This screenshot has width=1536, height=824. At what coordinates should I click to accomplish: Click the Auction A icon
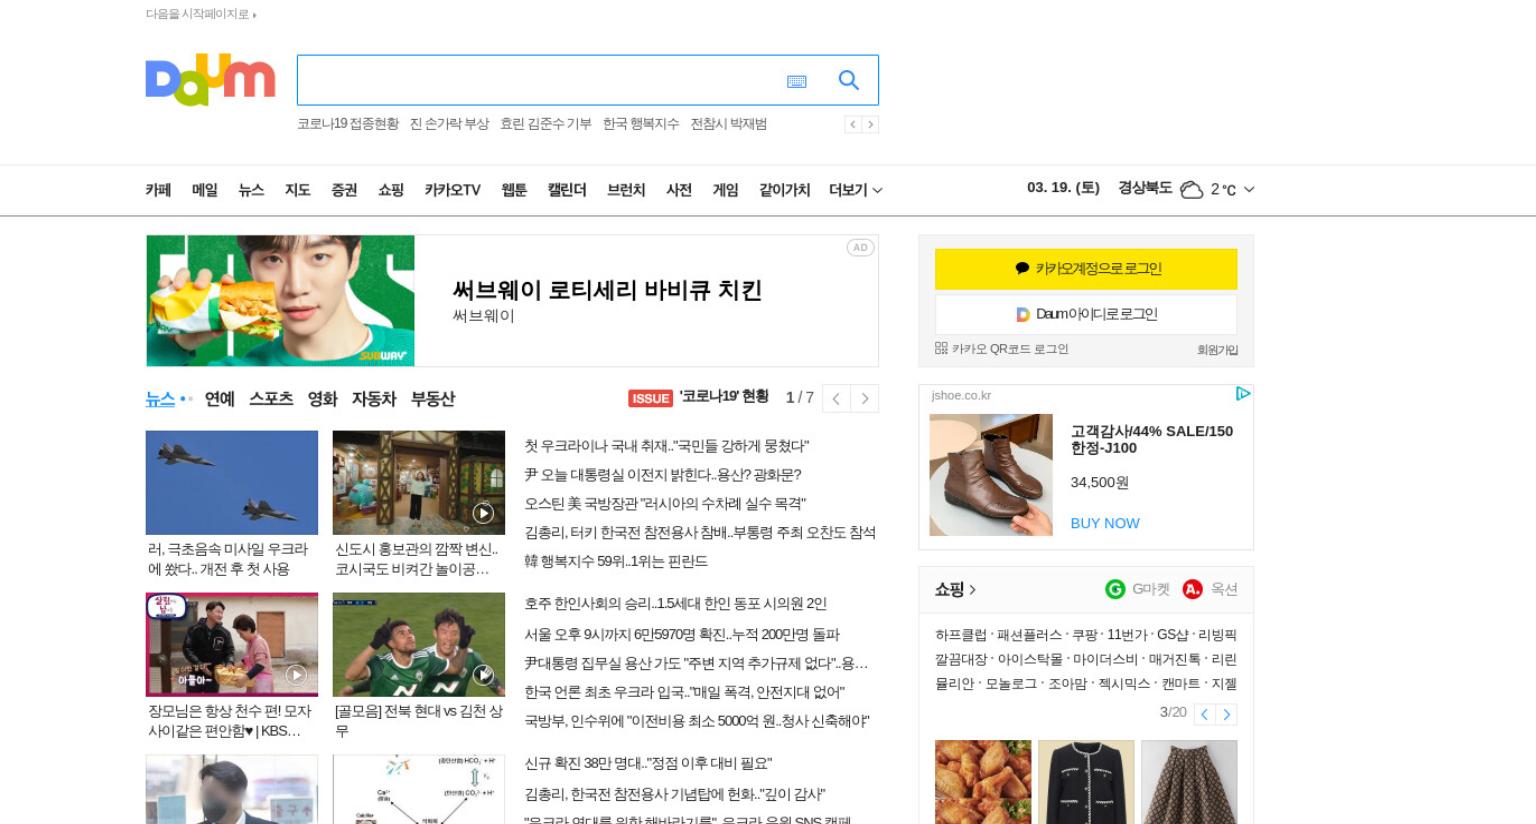point(1192,589)
